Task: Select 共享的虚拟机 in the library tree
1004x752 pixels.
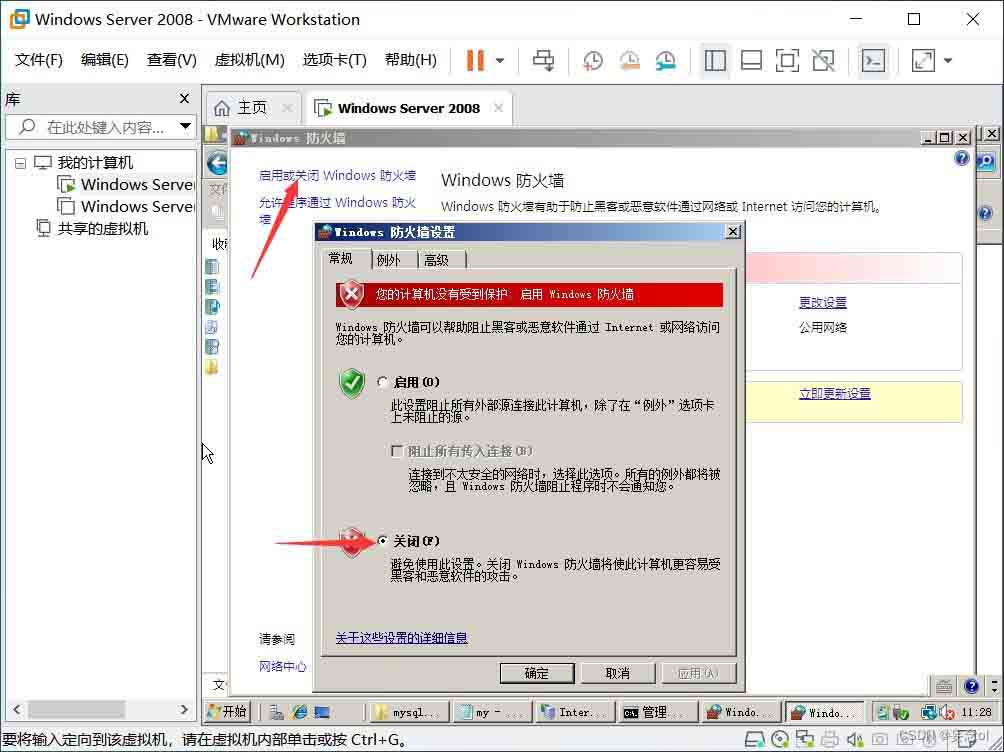Action: coord(92,229)
